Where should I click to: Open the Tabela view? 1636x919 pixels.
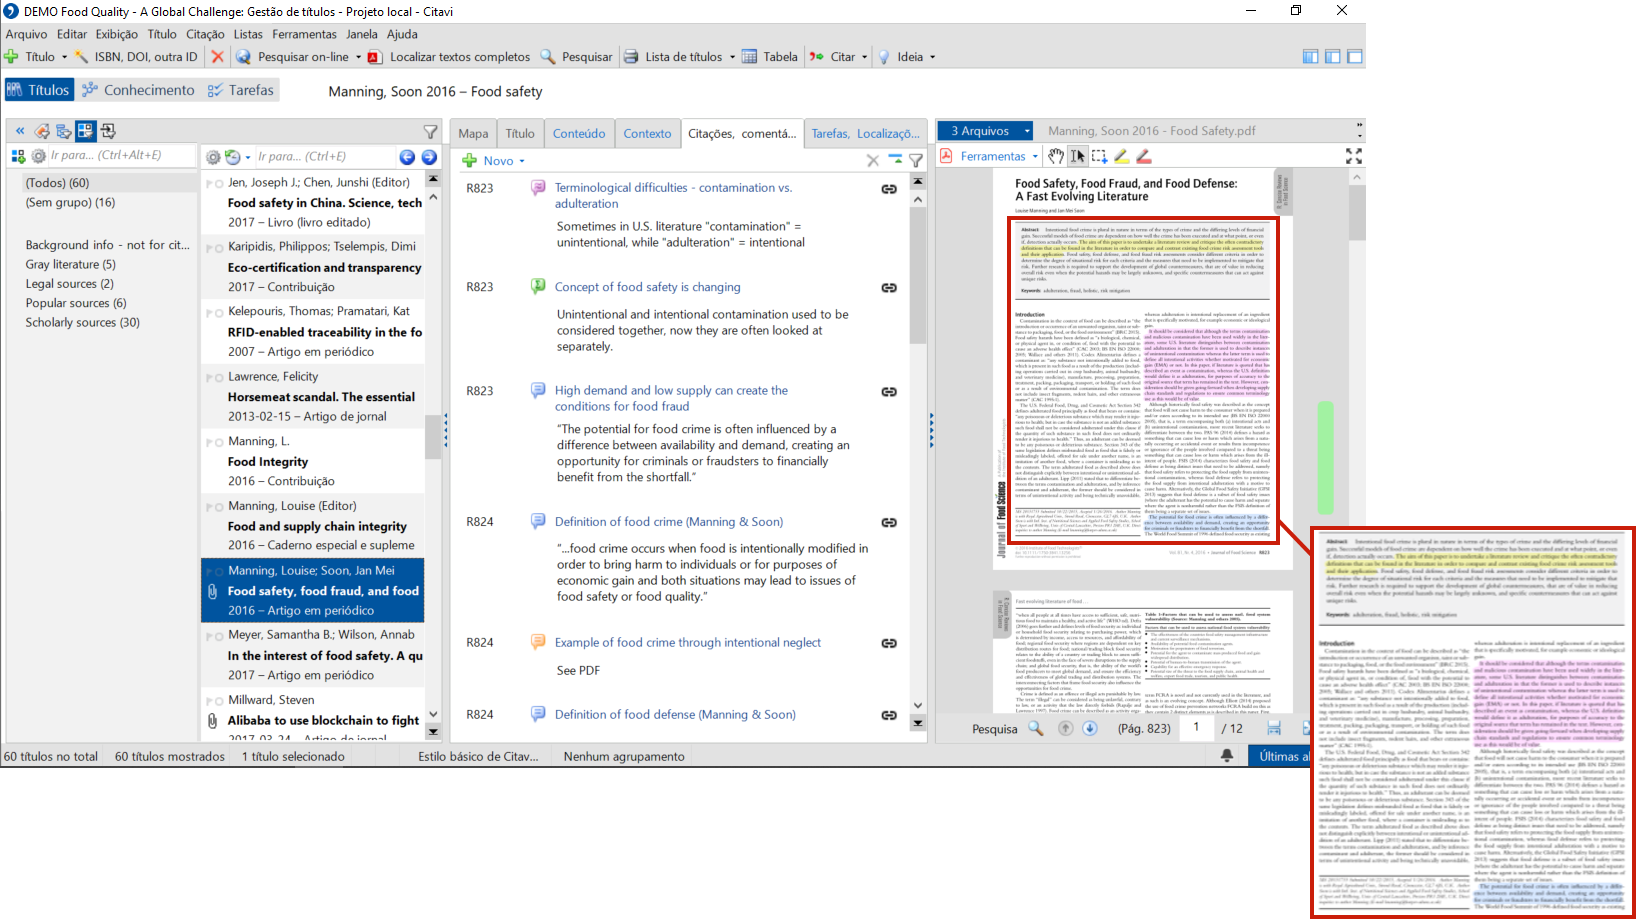[x=769, y=57]
